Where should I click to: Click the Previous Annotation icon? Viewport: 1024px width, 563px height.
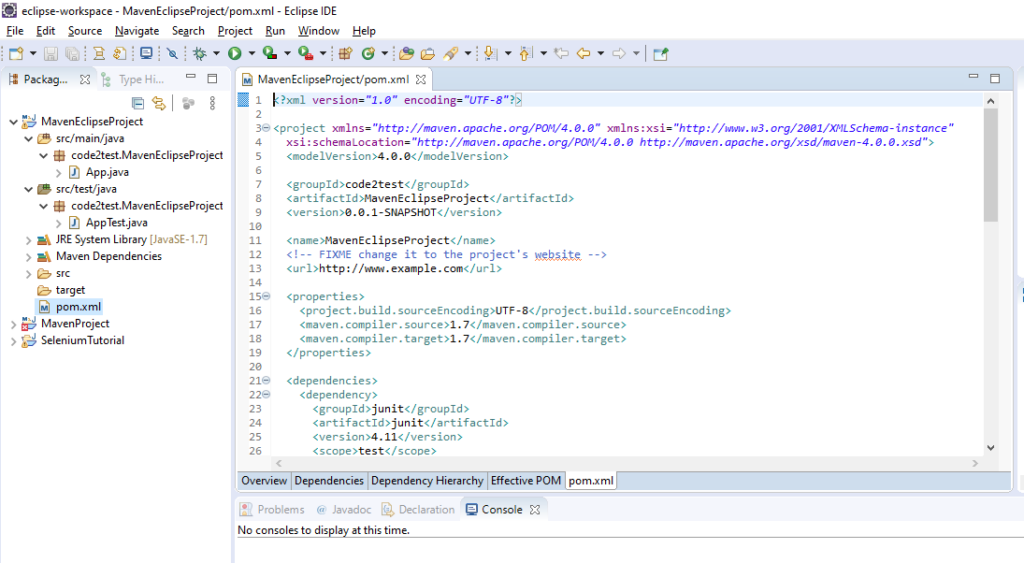pyautogui.click(x=525, y=54)
